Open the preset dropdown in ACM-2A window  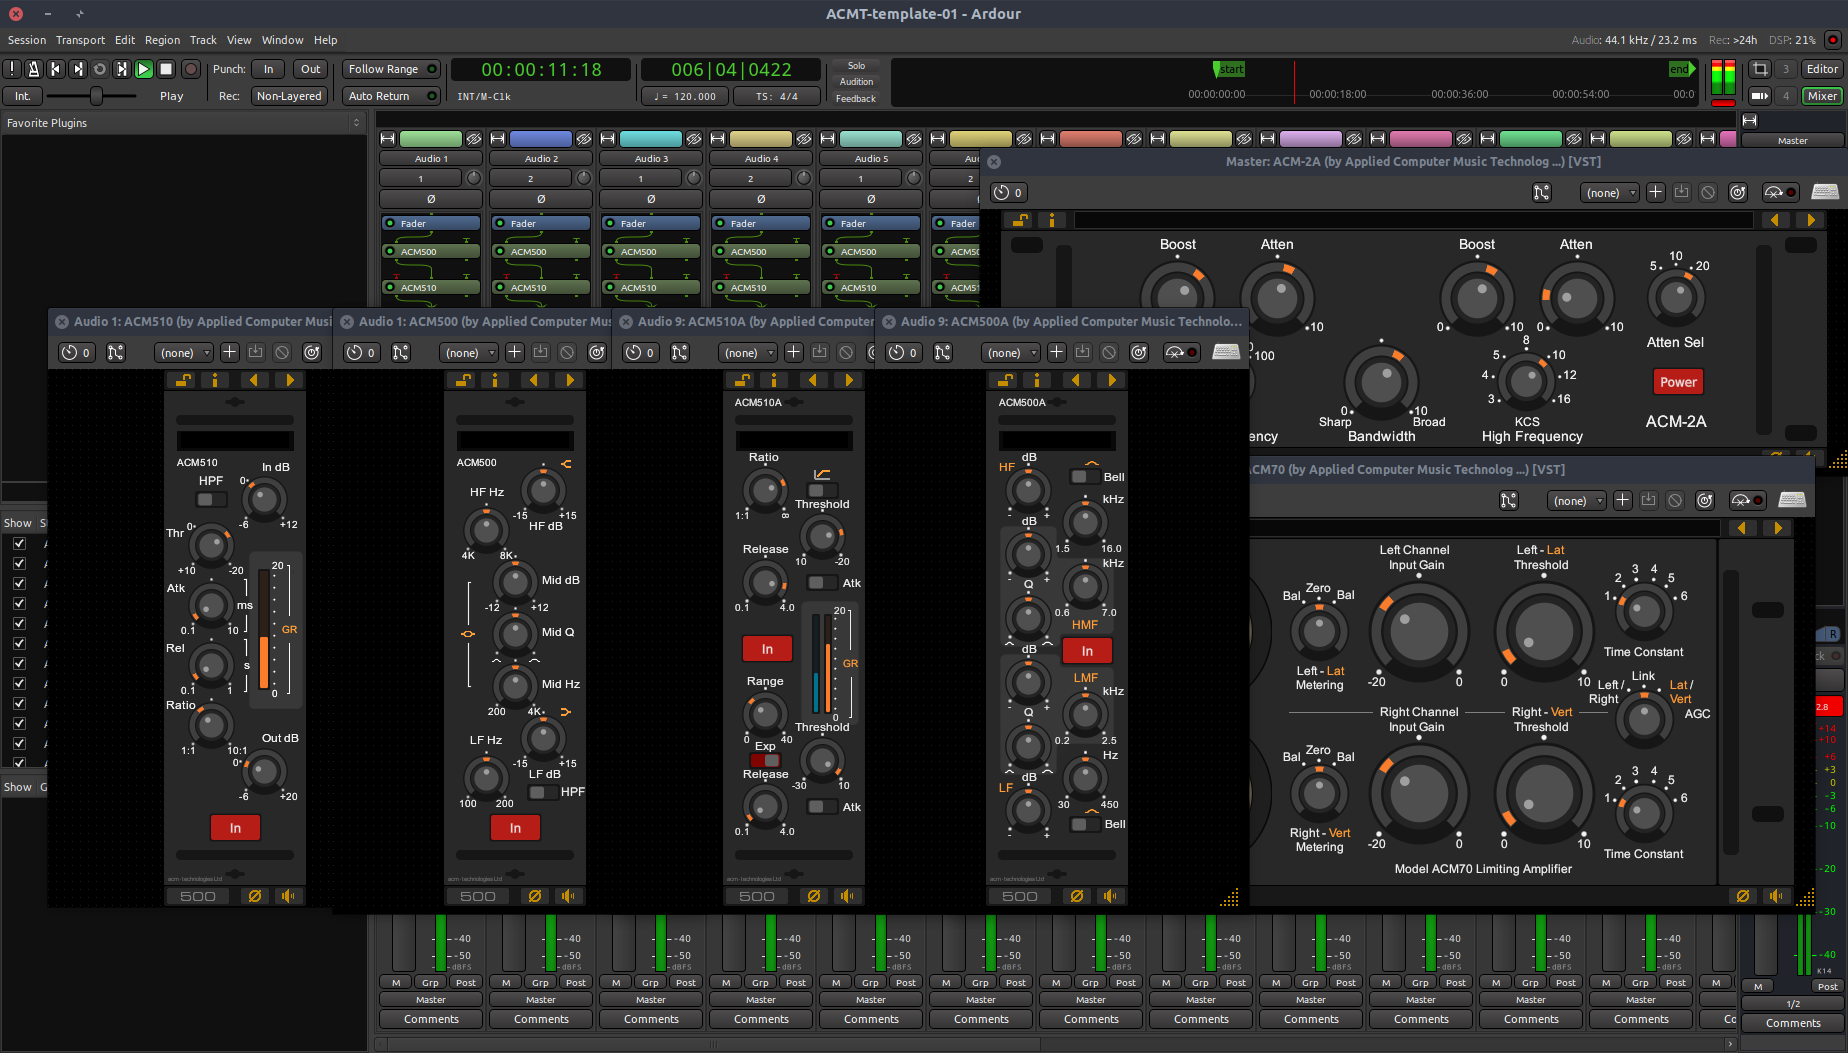coord(1609,193)
